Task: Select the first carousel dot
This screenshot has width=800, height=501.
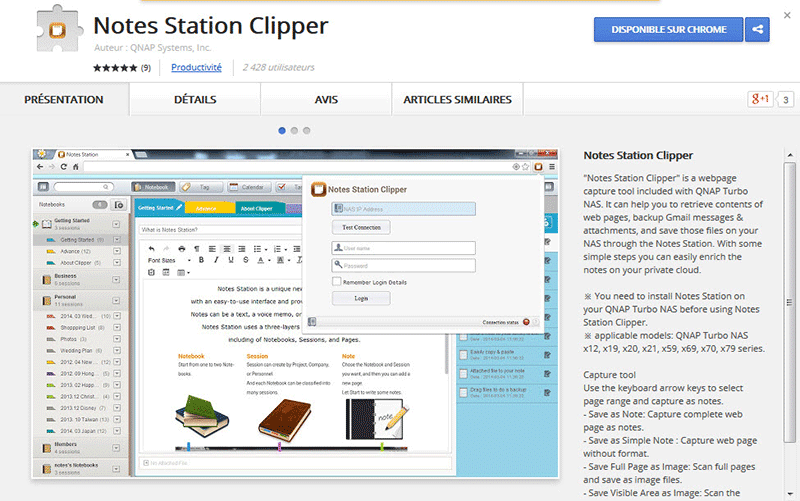Action: click(282, 131)
